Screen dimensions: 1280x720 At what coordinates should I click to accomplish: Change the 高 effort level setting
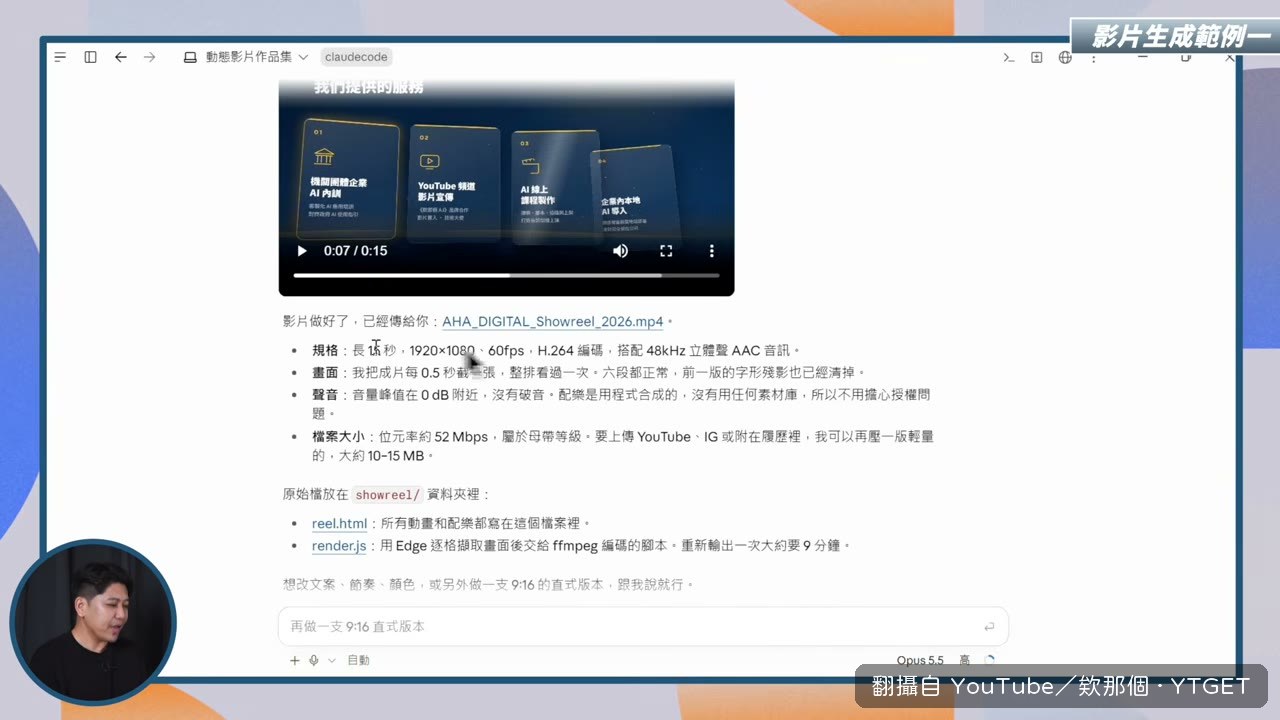click(x=965, y=660)
